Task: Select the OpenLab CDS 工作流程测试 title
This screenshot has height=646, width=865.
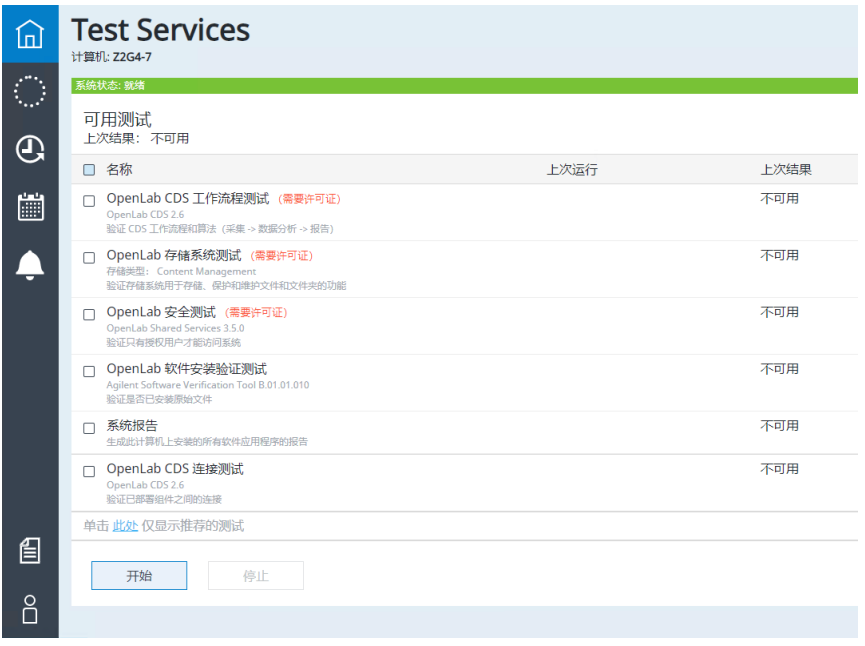Action: tap(188, 199)
